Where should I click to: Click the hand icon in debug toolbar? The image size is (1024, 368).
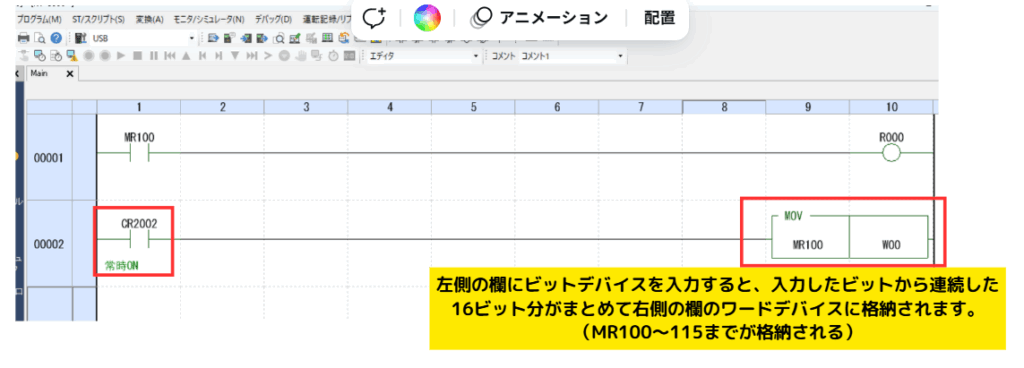point(300,56)
